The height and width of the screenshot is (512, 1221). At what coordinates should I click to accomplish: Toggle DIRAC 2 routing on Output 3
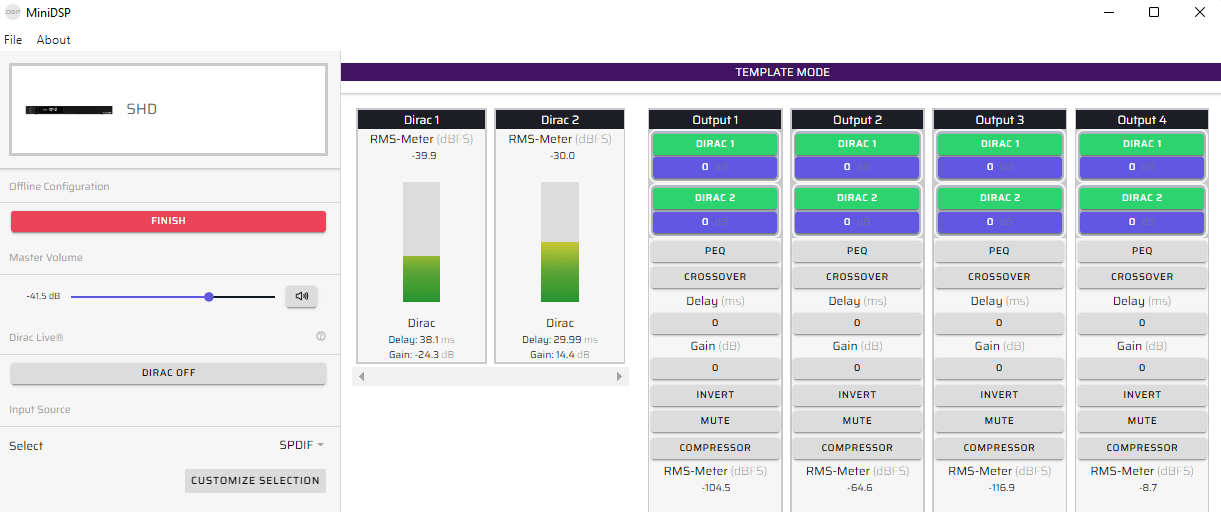[x=999, y=198]
